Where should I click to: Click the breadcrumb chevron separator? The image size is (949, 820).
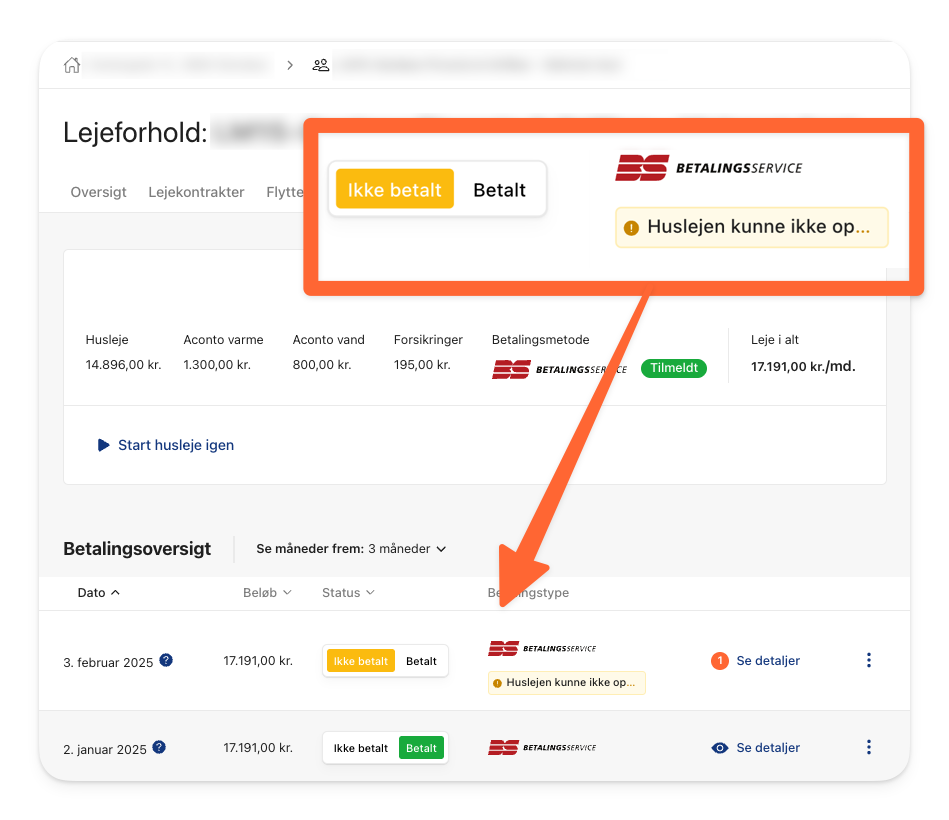click(290, 65)
